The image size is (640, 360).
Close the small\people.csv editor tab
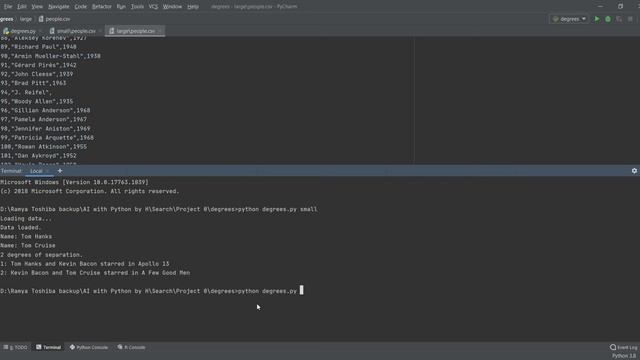pos(100,31)
